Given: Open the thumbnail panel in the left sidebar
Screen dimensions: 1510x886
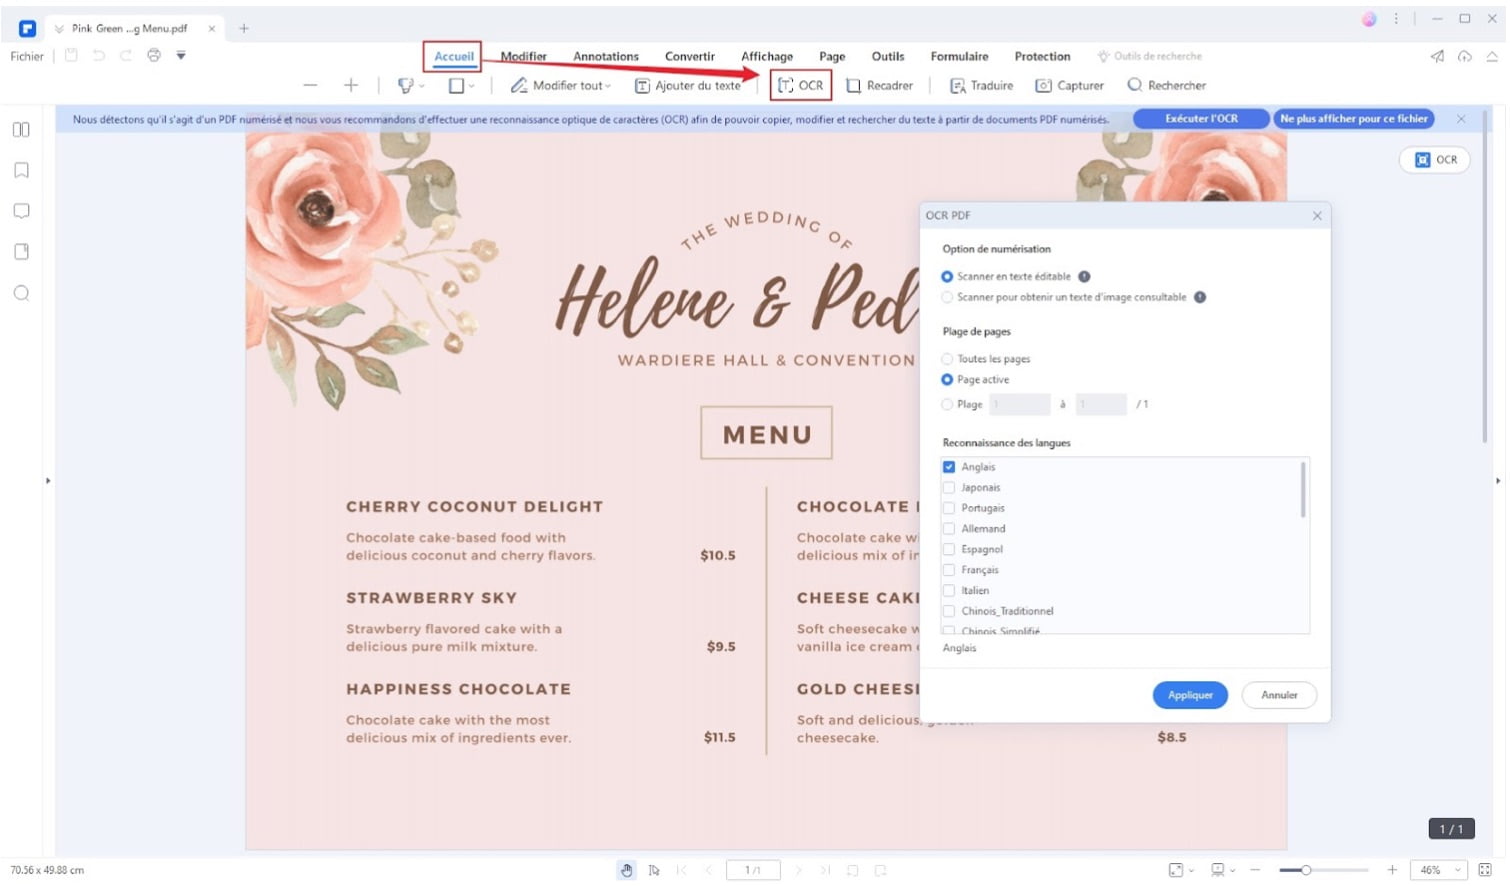Looking at the screenshot, I should (20, 129).
